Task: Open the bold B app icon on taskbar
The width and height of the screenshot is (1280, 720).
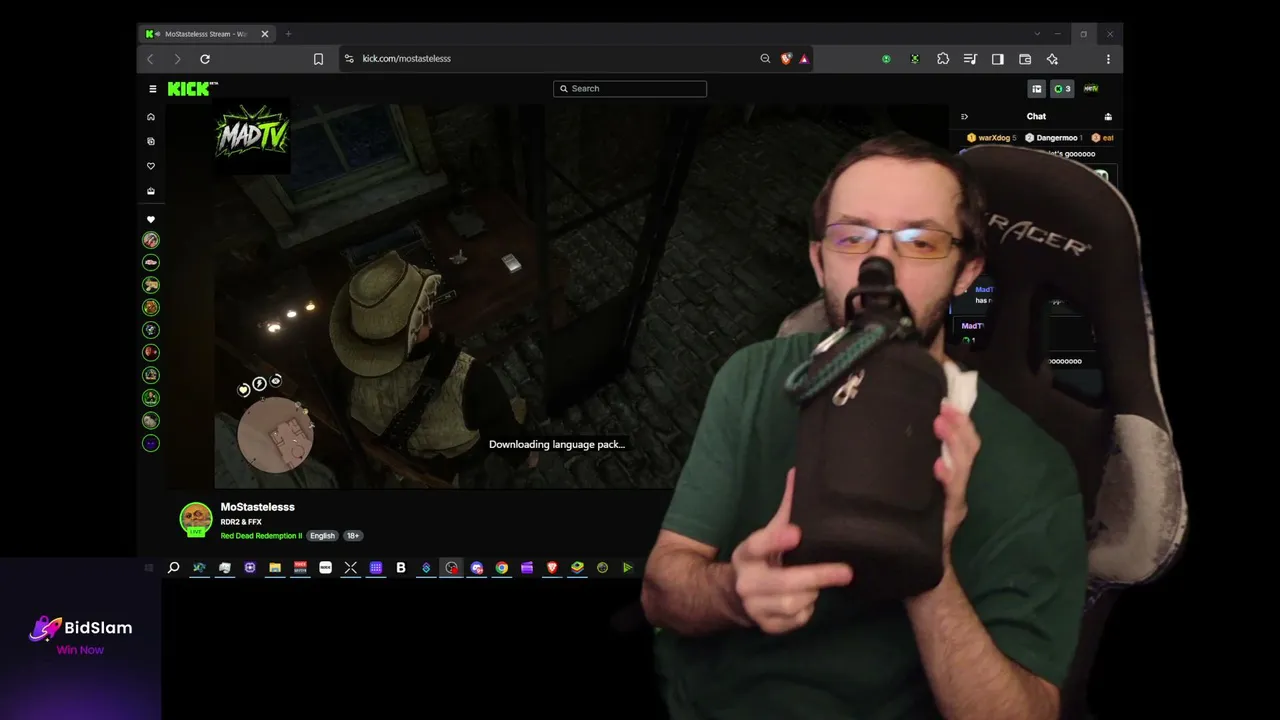Action: pyautogui.click(x=401, y=568)
